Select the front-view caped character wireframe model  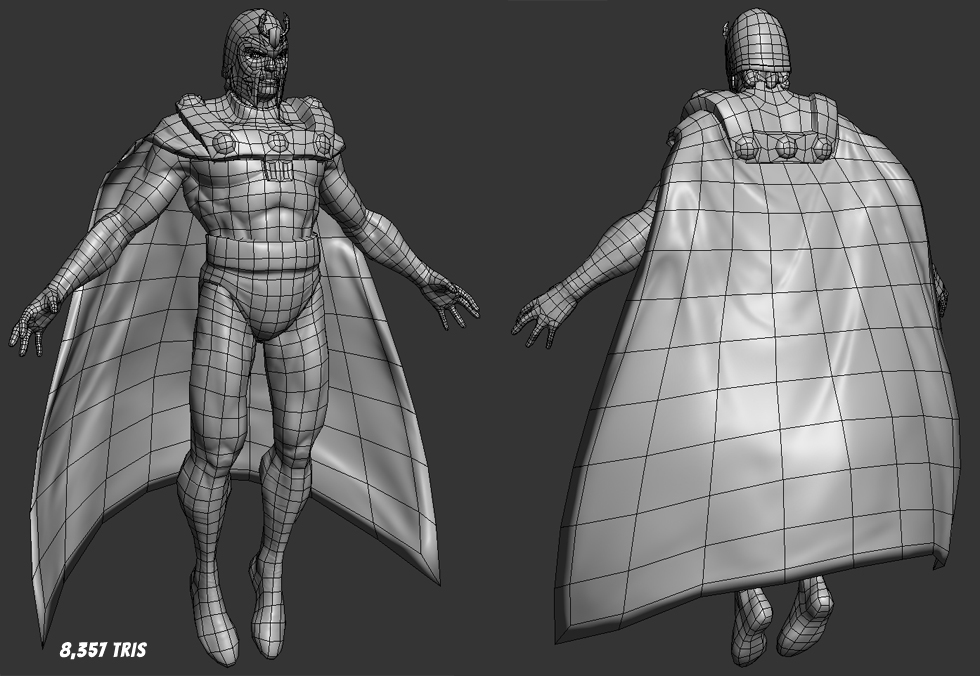coord(244,337)
